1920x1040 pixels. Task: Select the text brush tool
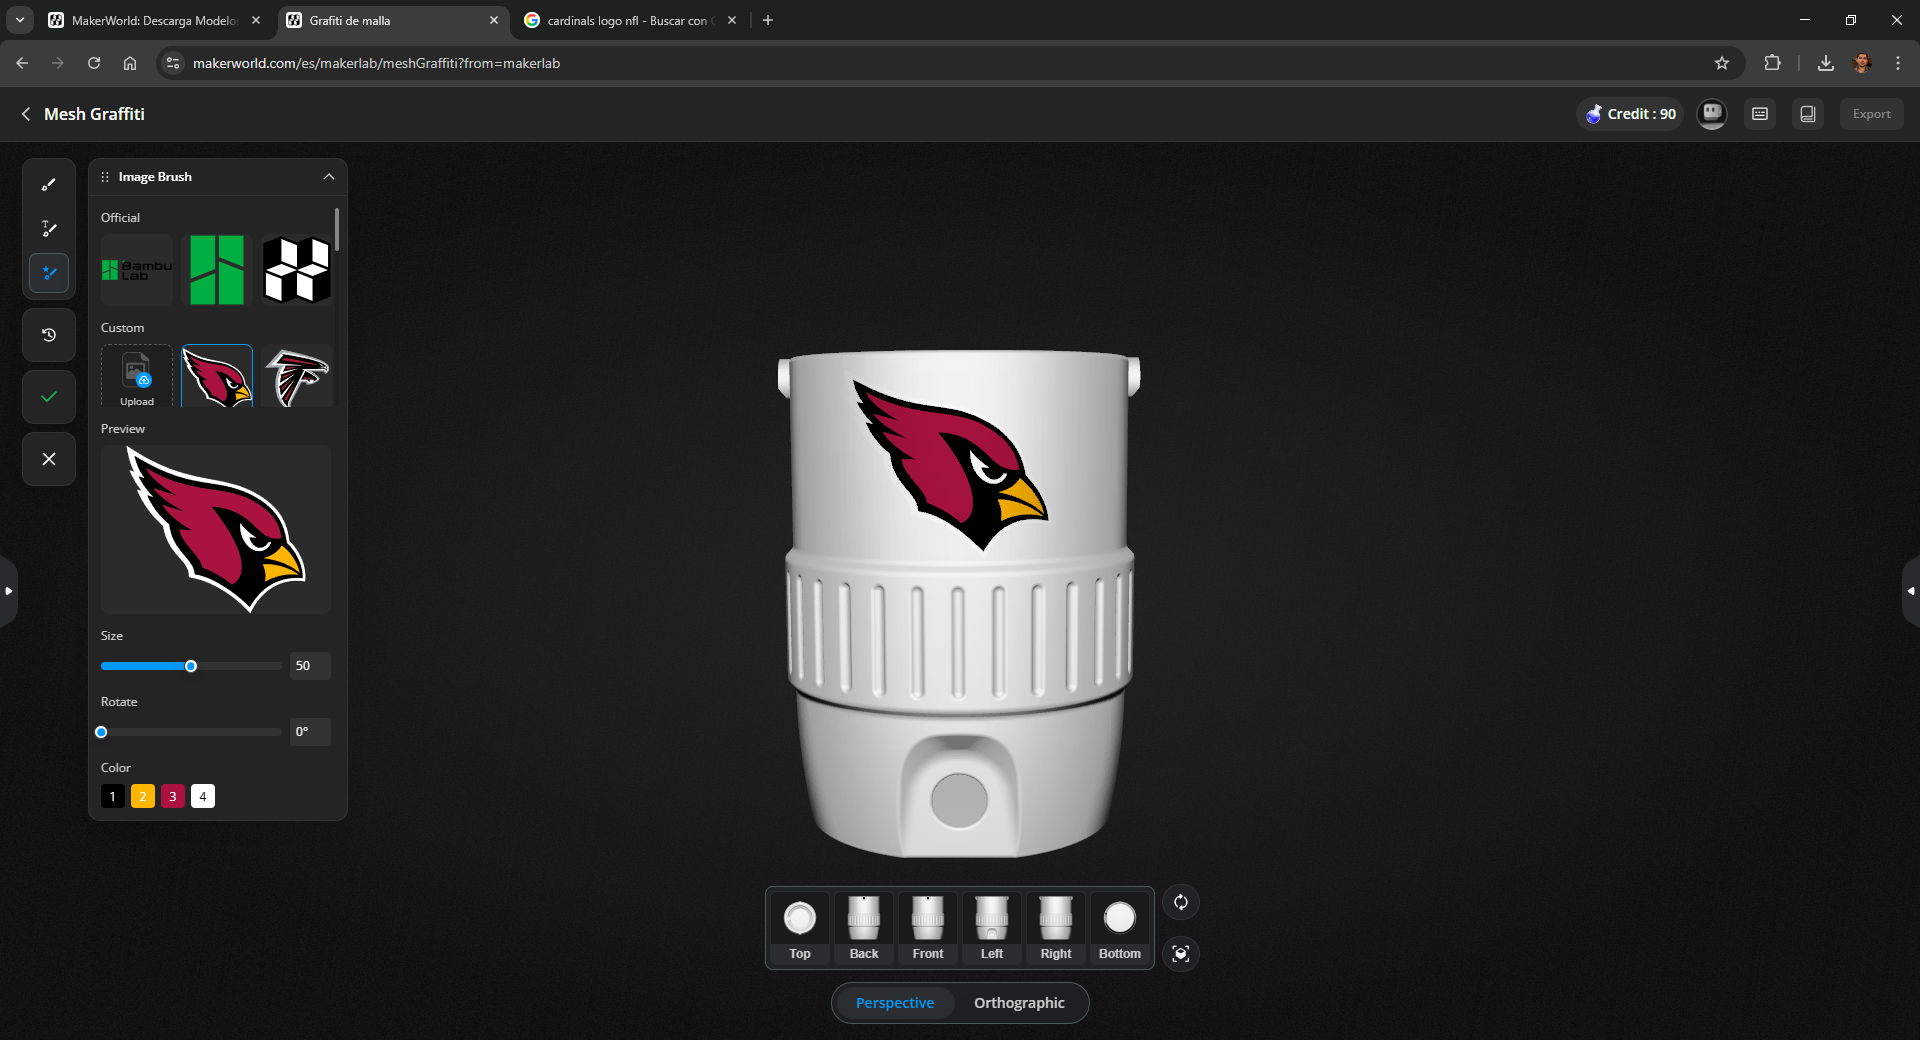pyautogui.click(x=49, y=229)
